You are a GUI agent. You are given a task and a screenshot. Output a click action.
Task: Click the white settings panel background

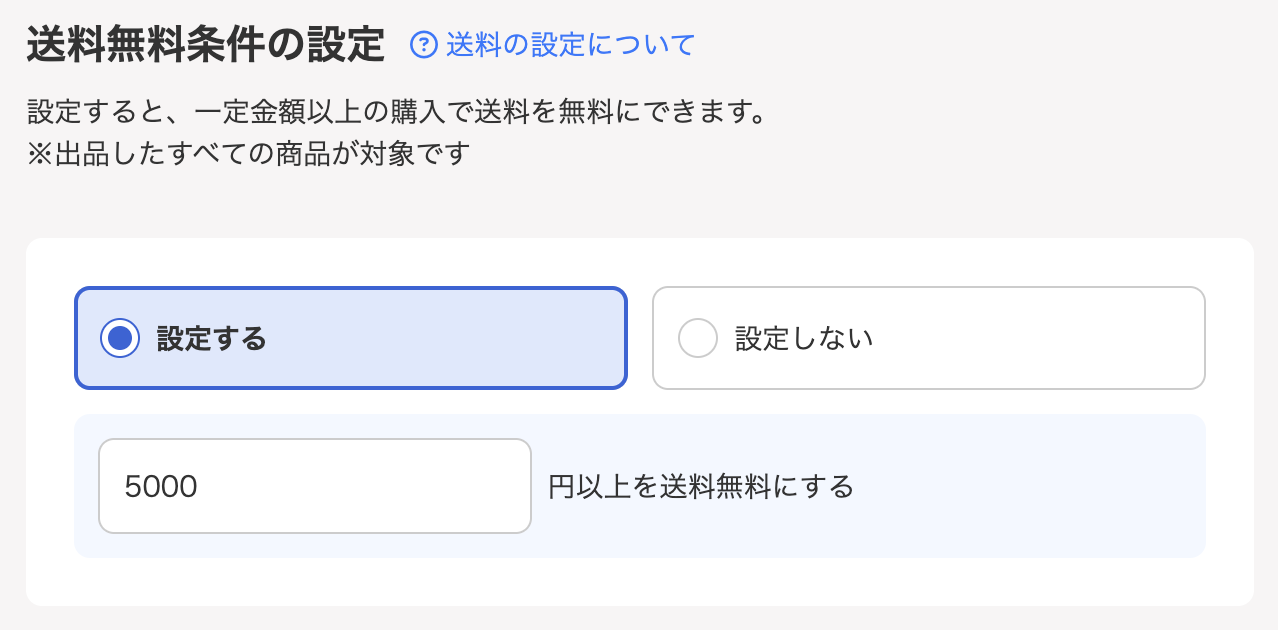point(639,580)
